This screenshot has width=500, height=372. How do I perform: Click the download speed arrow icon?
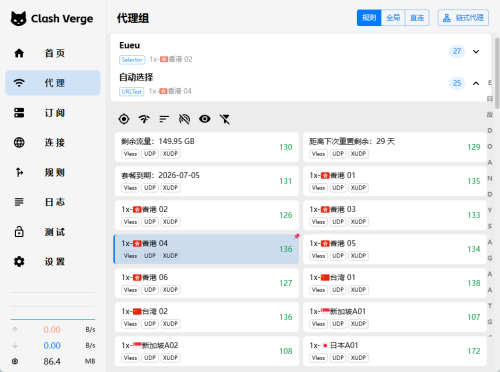(x=15, y=345)
